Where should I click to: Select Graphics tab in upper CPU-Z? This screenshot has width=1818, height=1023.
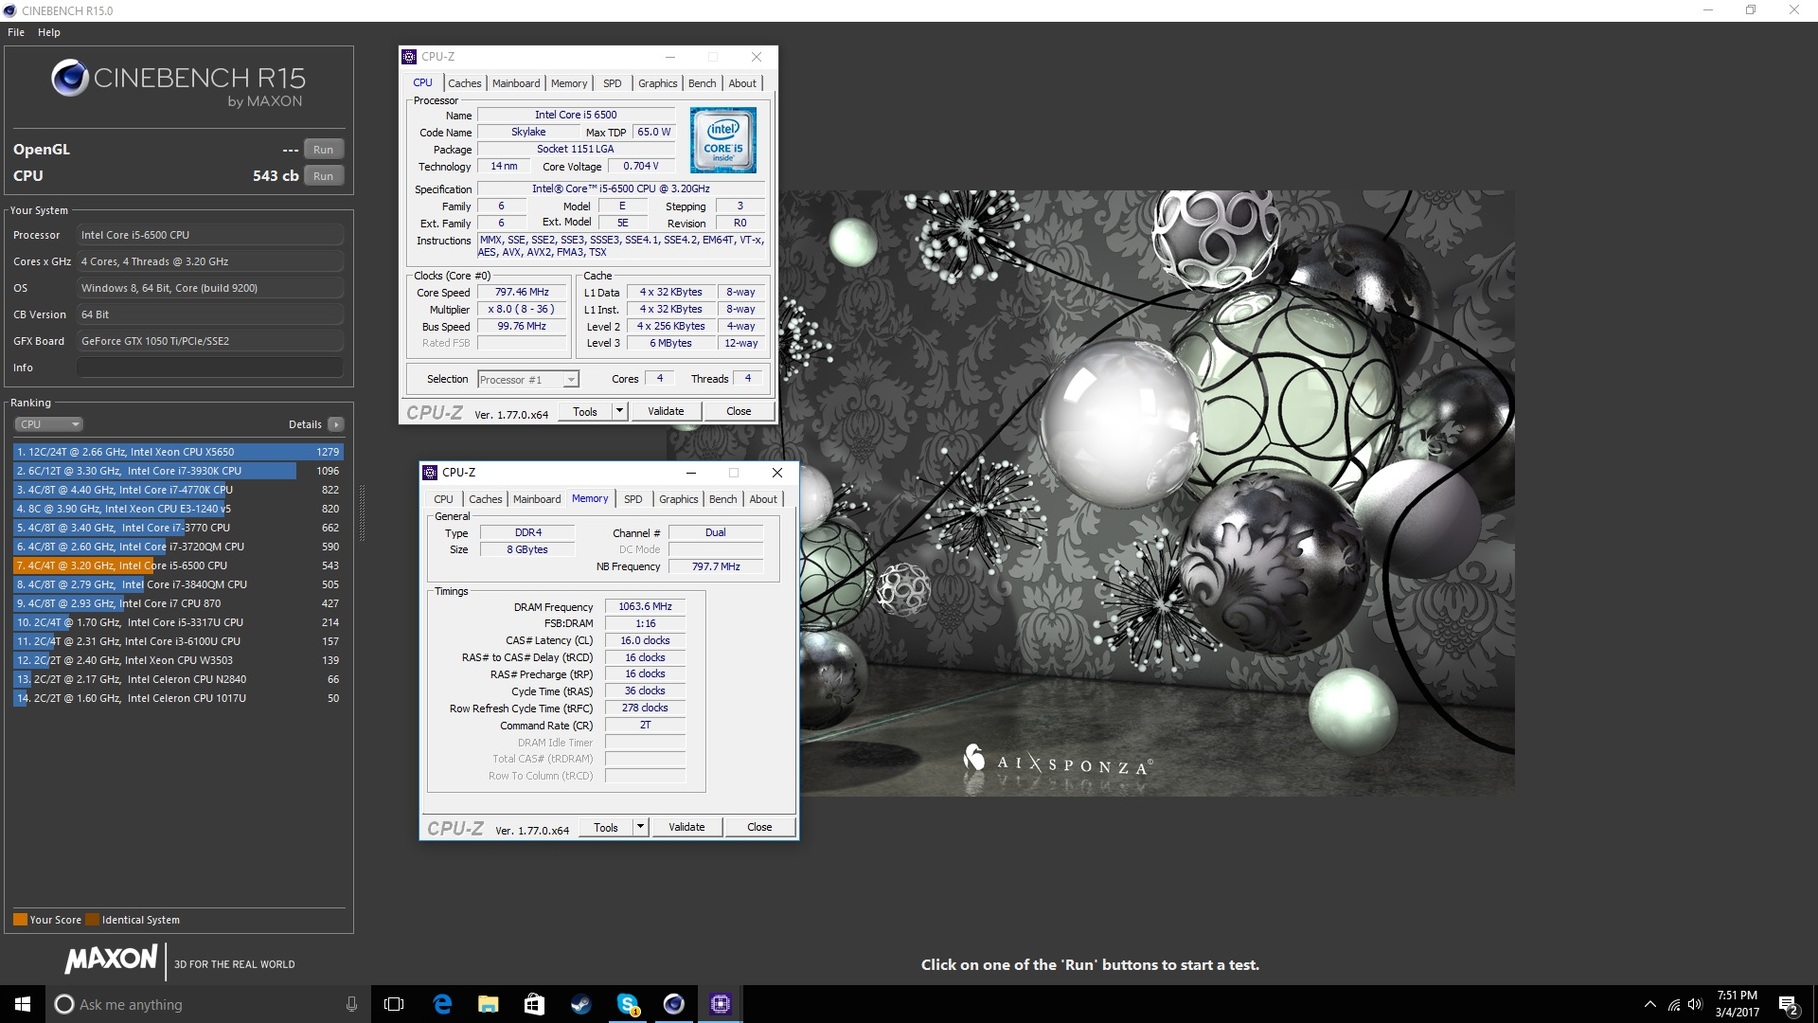pos(657,83)
